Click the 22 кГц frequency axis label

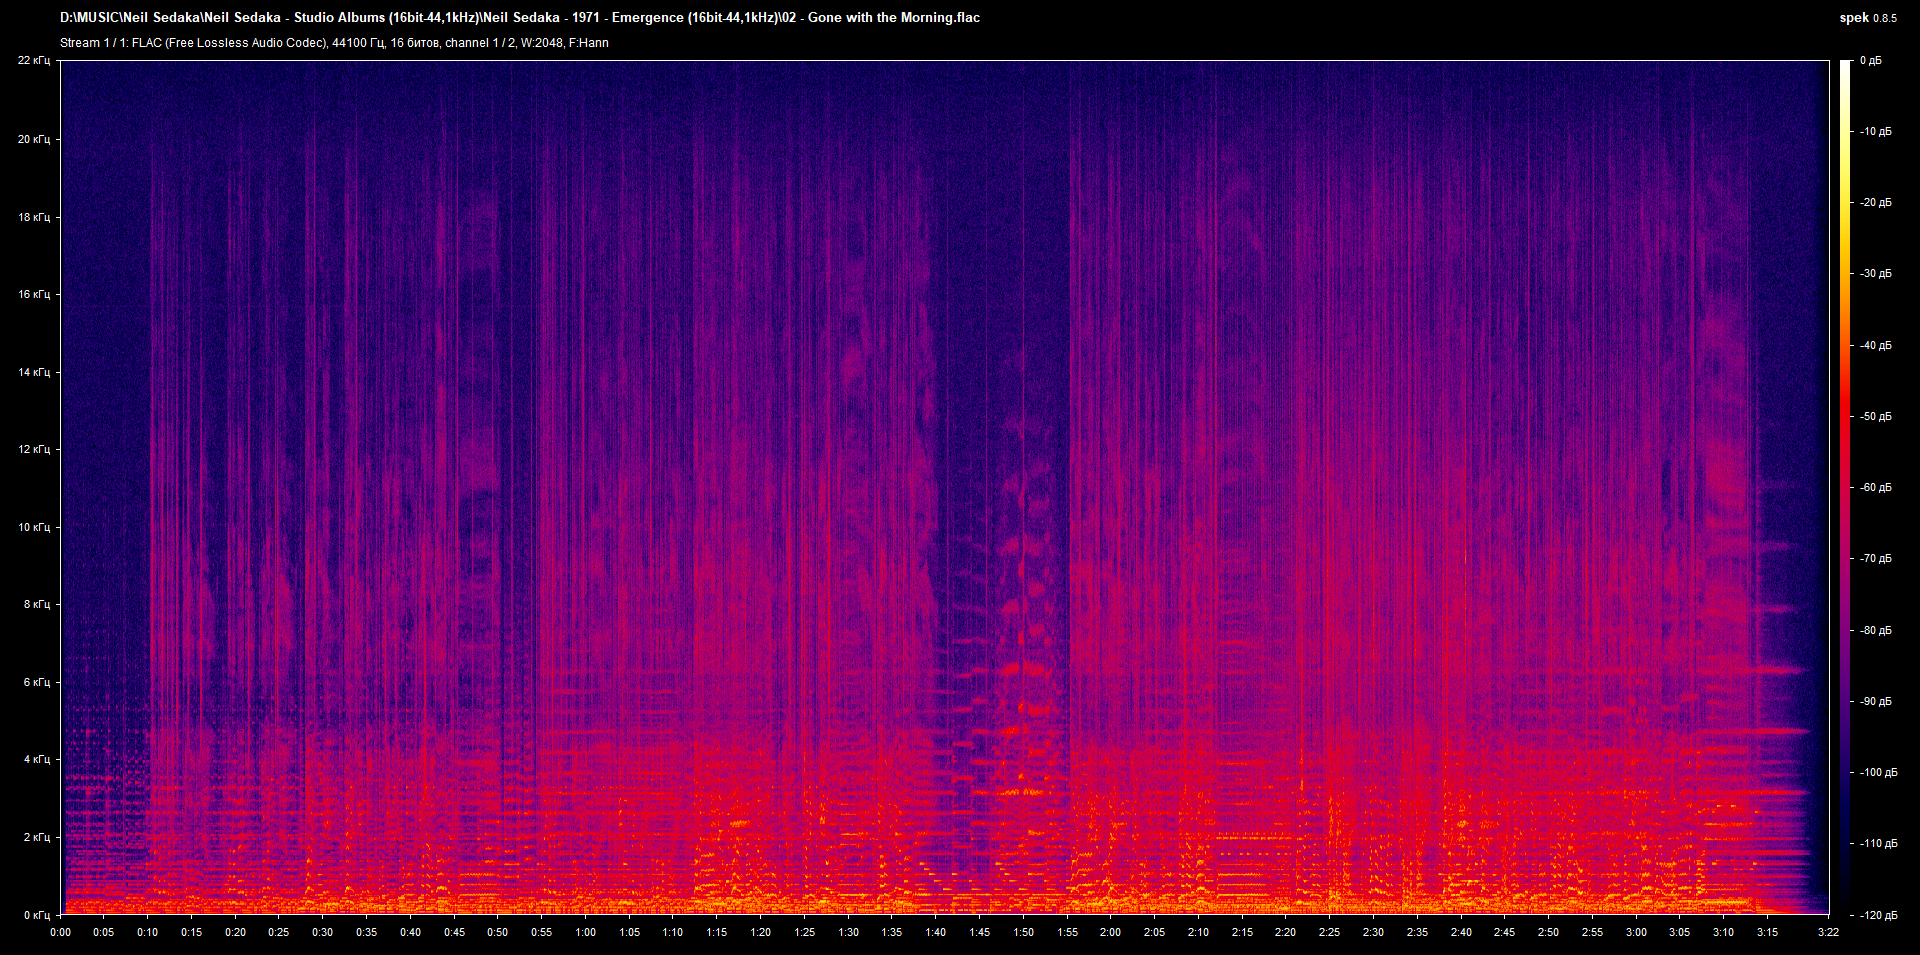34,61
